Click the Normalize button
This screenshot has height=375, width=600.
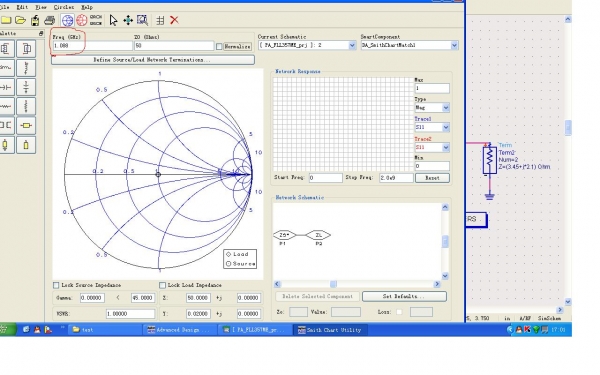(x=237, y=46)
